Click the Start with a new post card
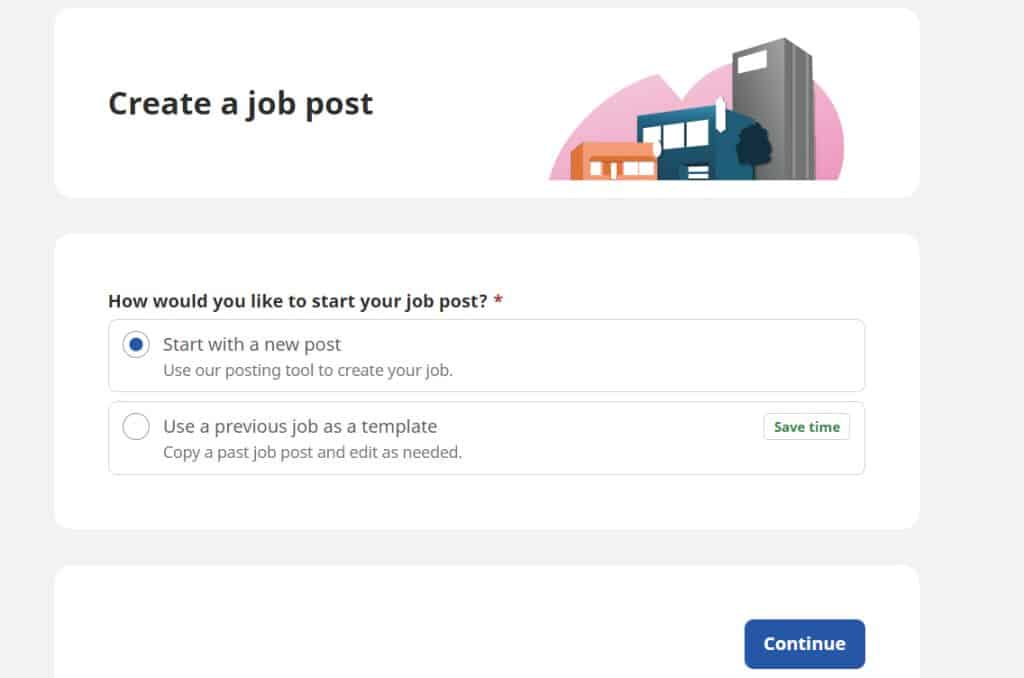This screenshot has height=678, width=1024. [486, 355]
